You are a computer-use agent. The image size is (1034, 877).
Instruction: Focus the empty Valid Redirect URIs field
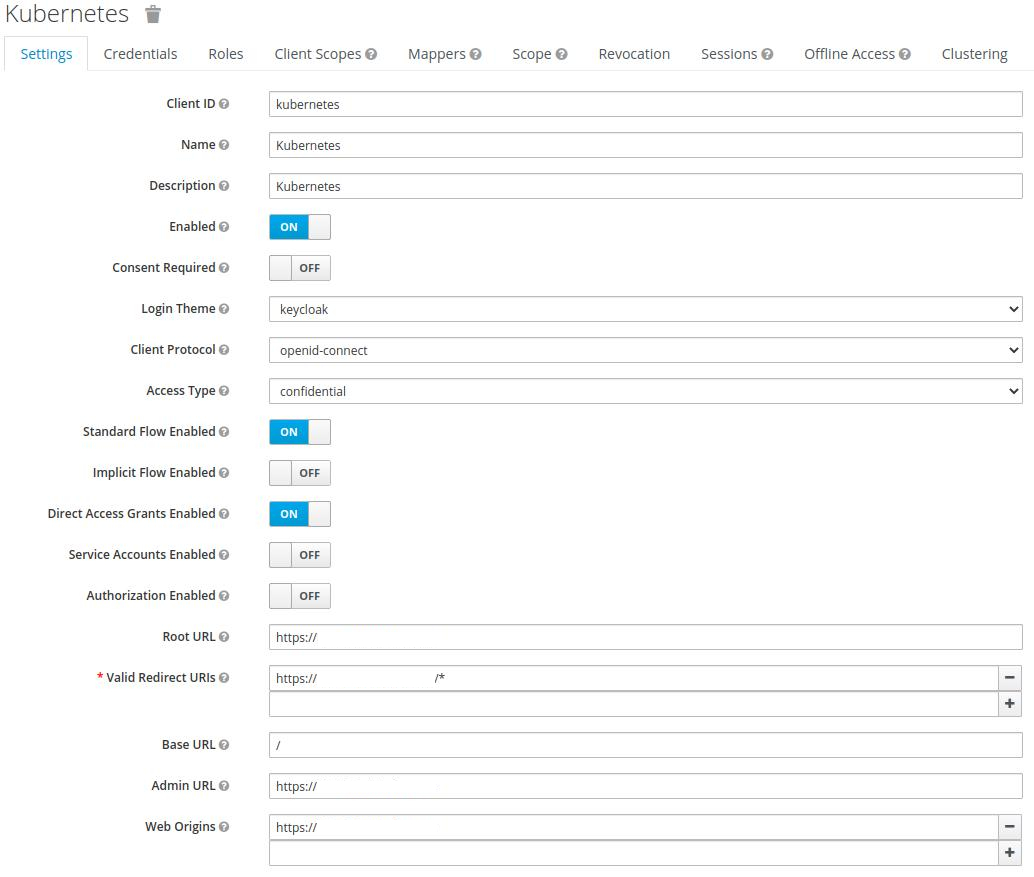coord(633,704)
